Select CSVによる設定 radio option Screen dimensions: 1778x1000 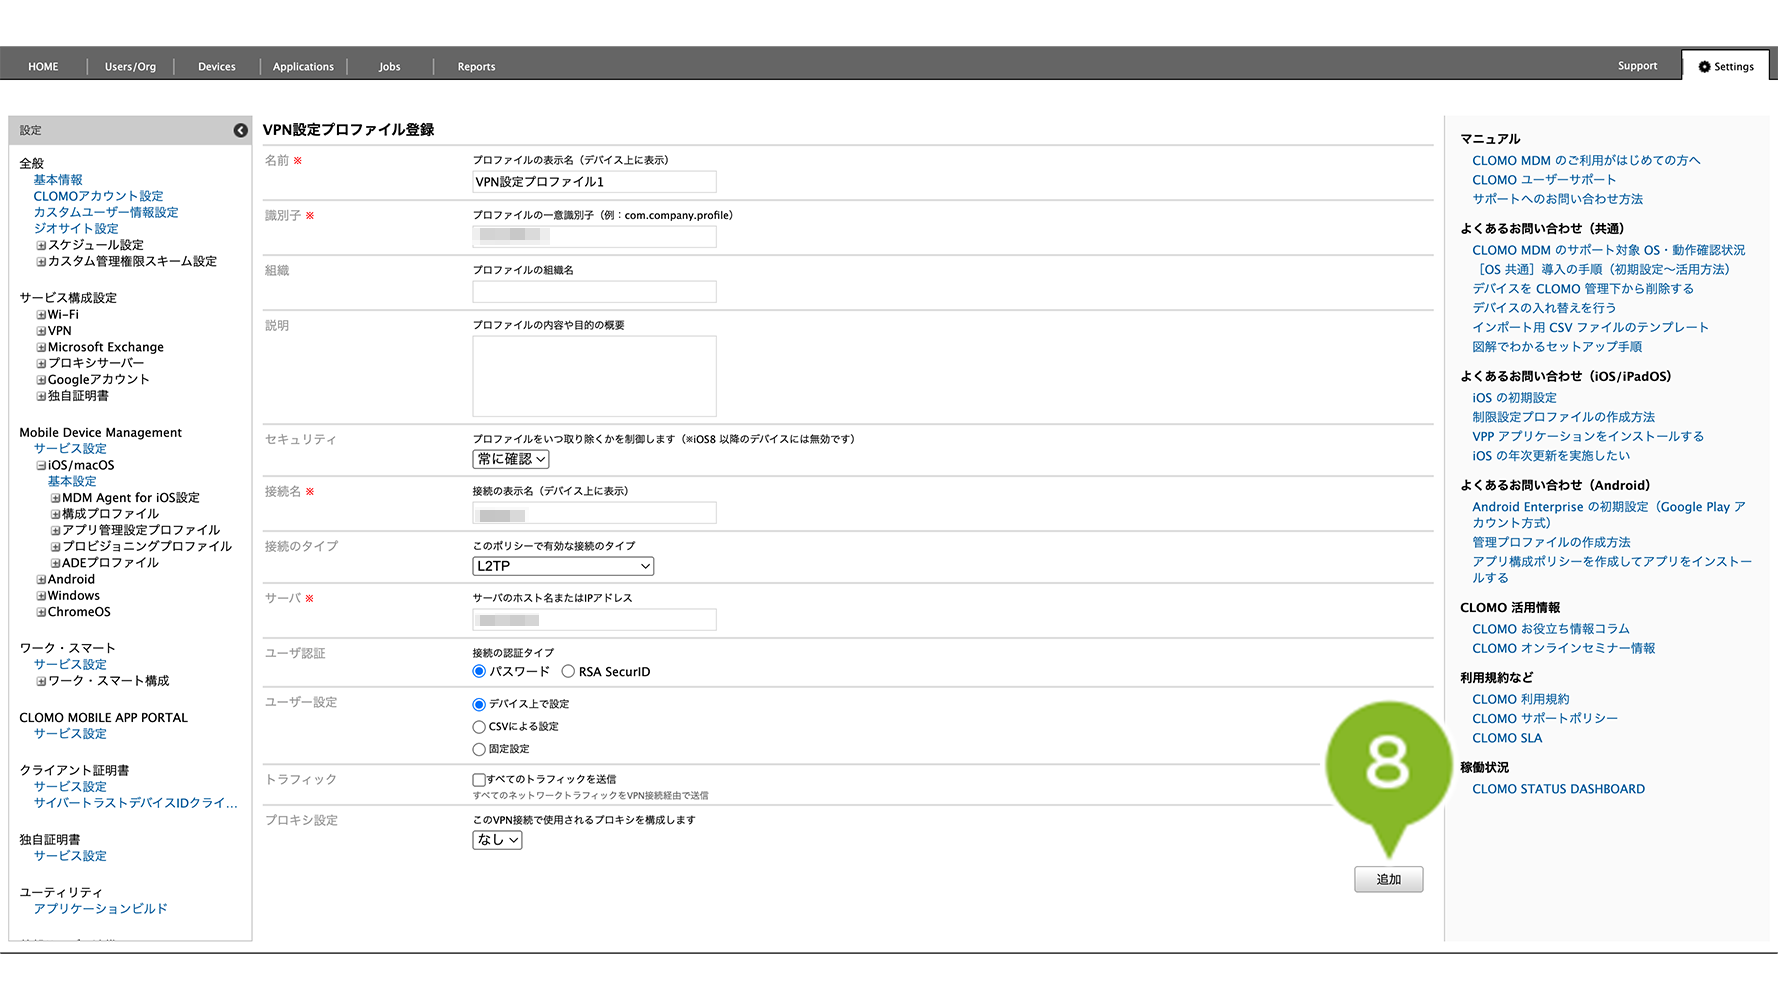click(x=479, y=727)
